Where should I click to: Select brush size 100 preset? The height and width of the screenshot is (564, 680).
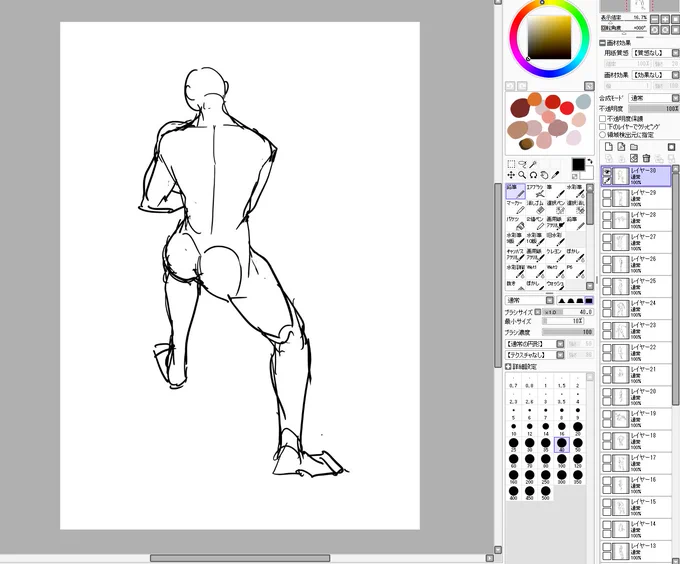[x=562, y=461]
